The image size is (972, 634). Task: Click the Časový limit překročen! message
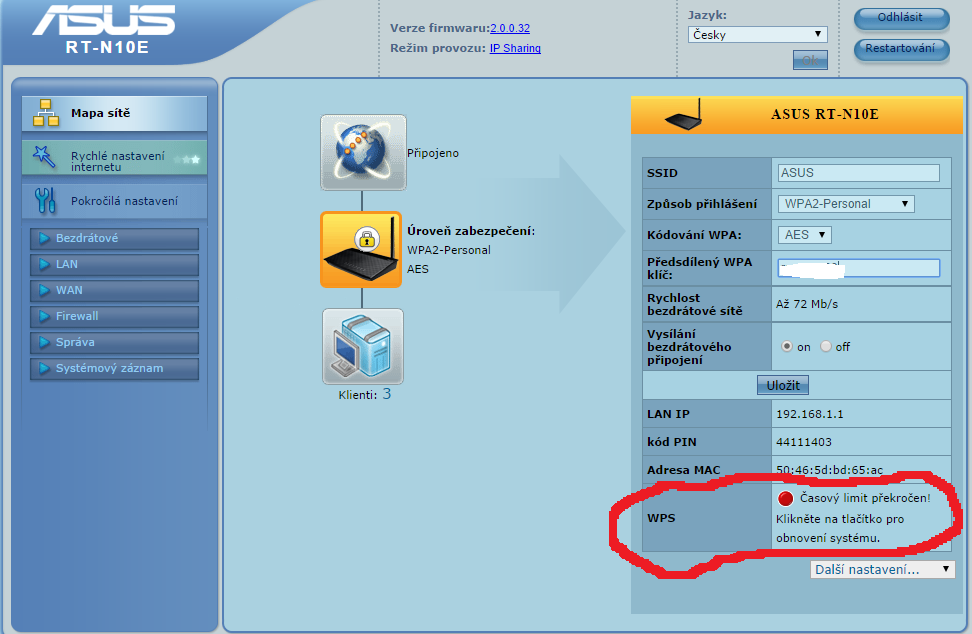865,498
